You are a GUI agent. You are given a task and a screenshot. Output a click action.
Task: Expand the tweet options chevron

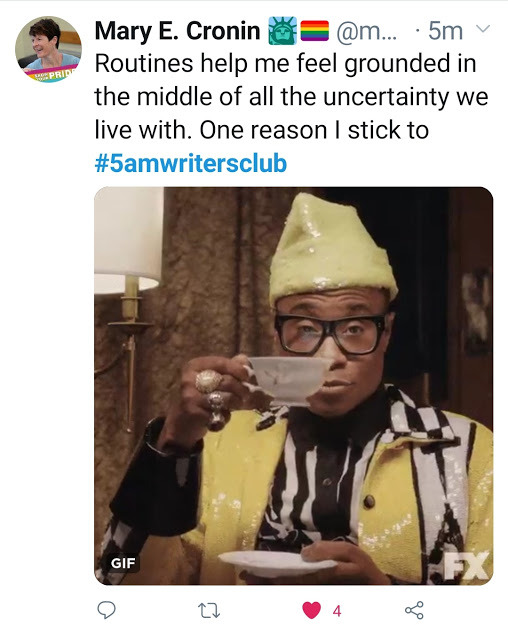click(x=483, y=29)
